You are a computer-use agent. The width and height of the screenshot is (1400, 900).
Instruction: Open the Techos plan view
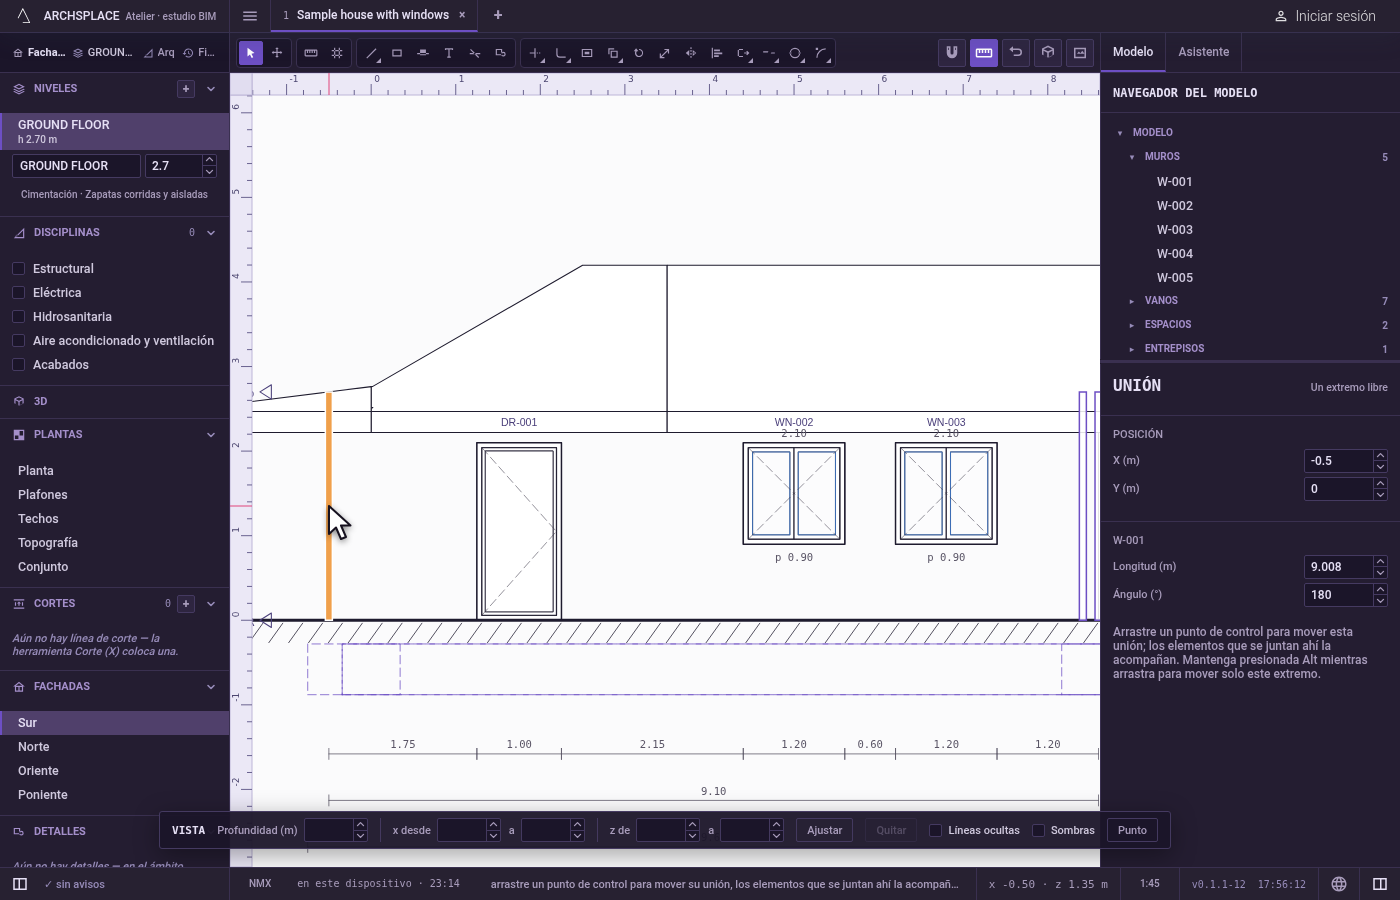(x=115, y=519)
